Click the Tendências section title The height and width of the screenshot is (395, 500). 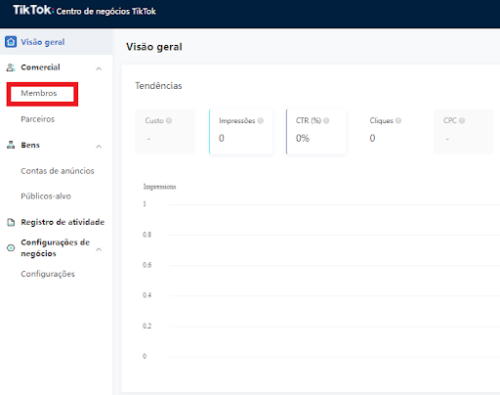158,86
